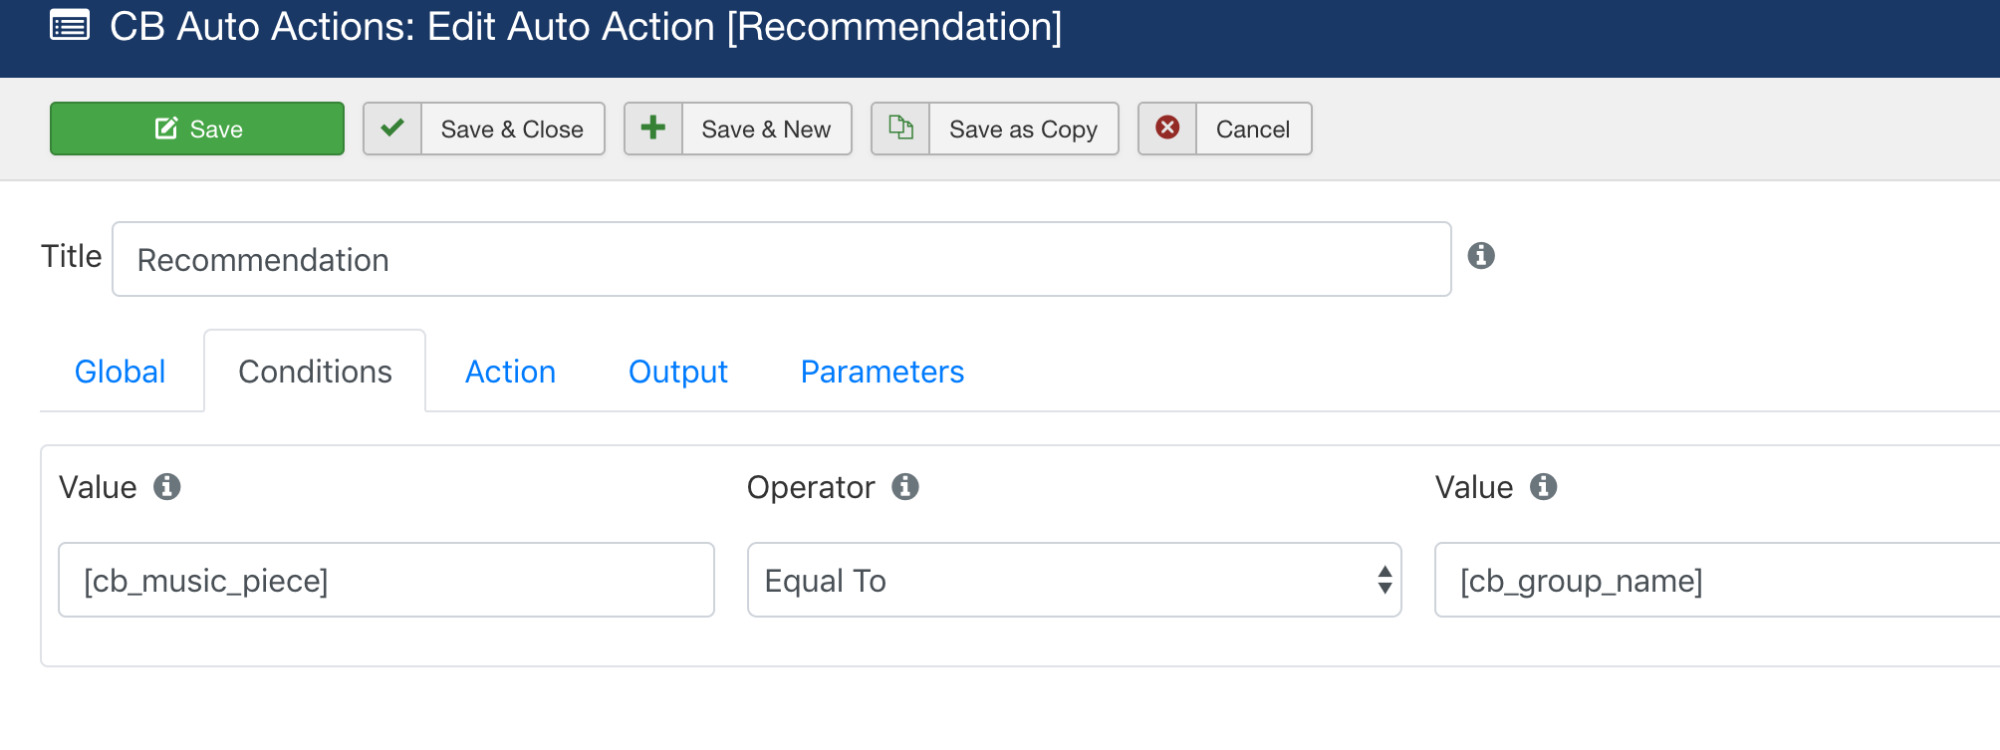Switch to the Global tab
Viewport: 2000px width, 750px height.
(x=120, y=372)
